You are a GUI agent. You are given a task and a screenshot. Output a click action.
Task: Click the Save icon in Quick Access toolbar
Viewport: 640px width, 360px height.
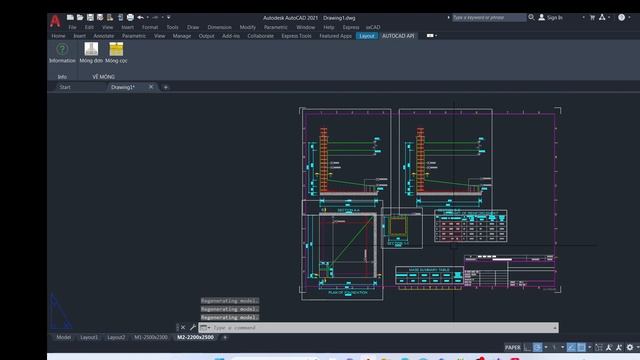coord(90,17)
